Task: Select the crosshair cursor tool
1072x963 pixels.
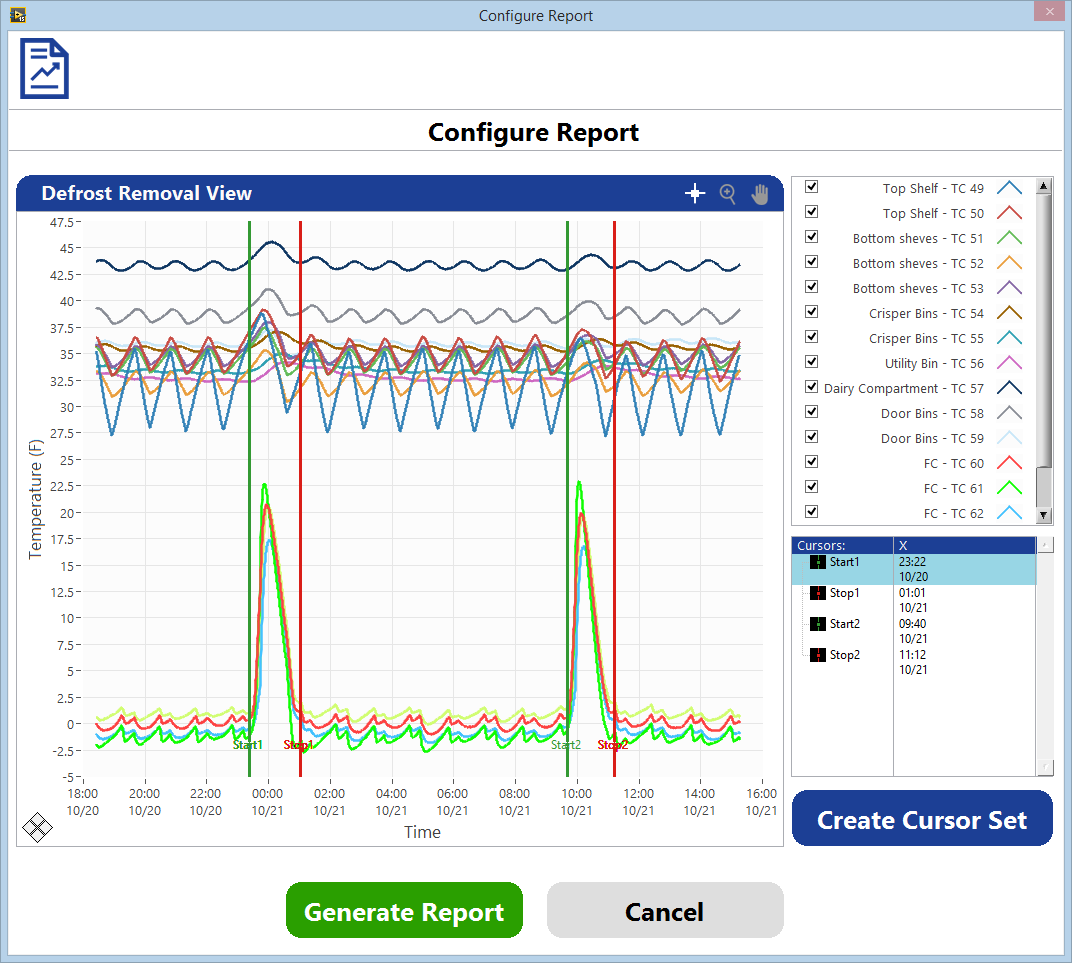Action: point(695,193)
